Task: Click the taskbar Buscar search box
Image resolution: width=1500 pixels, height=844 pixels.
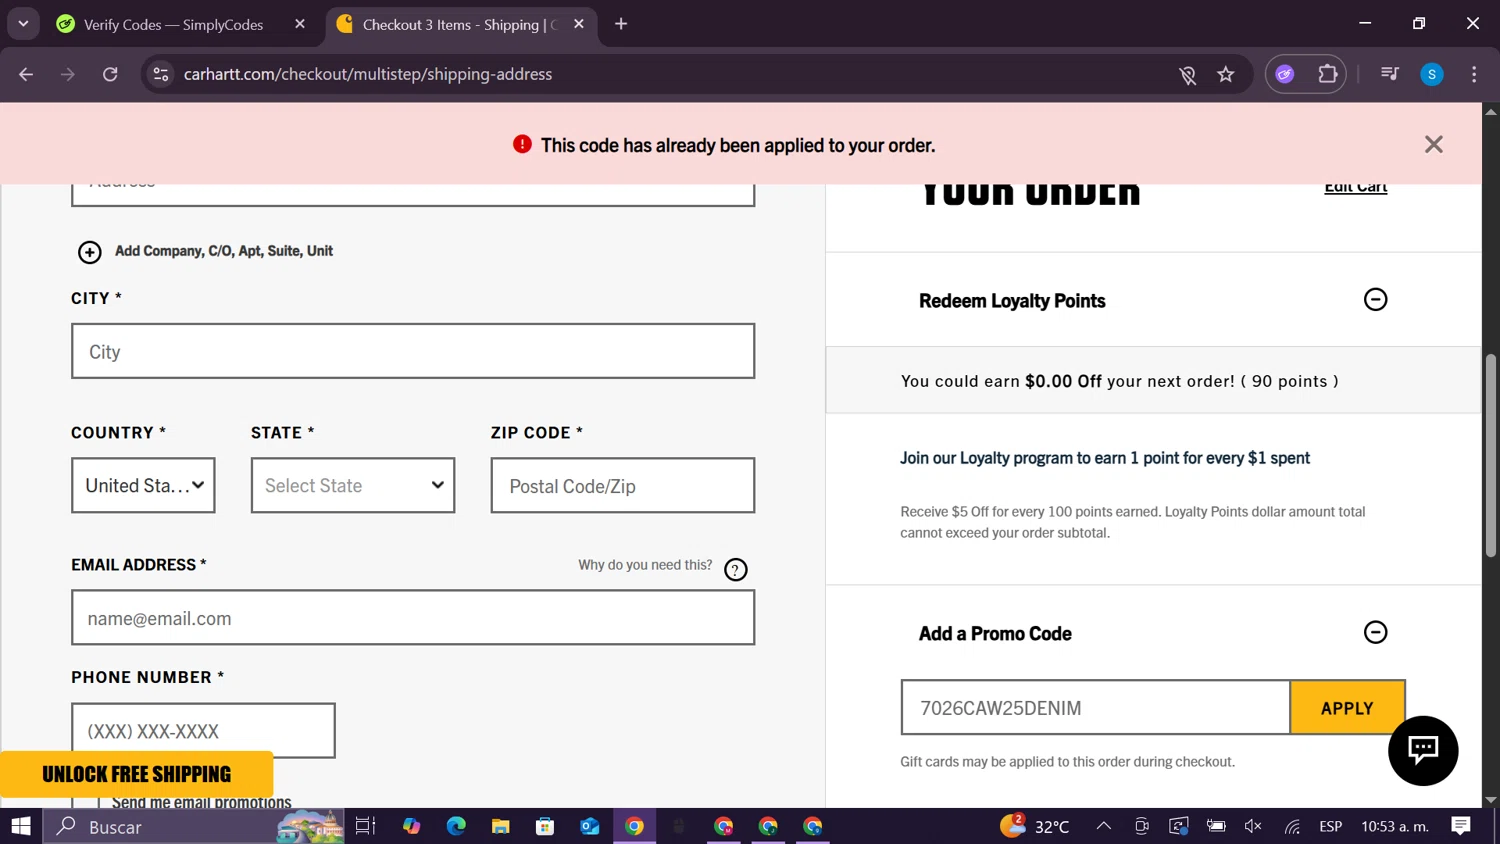Action: tap(194, 826)
